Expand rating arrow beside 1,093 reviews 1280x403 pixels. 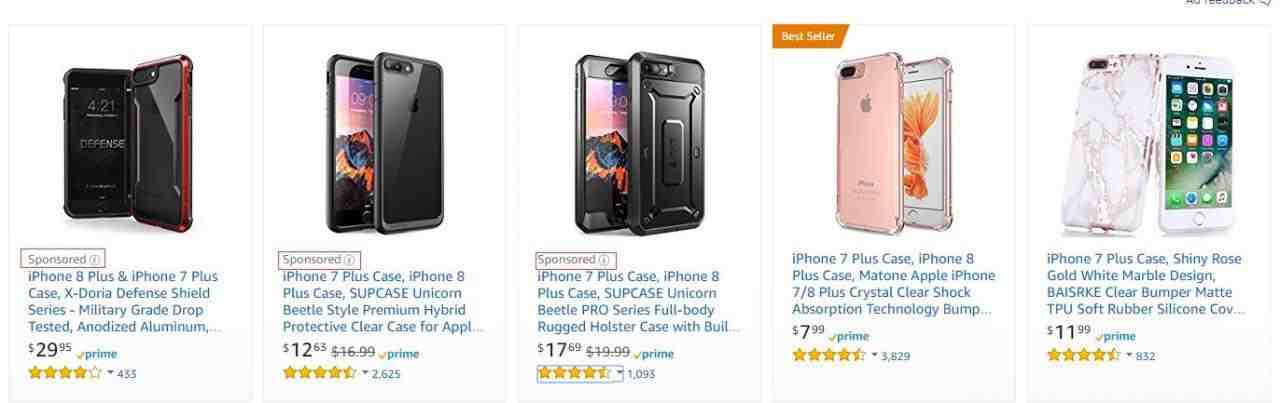(x=619, y=373)
